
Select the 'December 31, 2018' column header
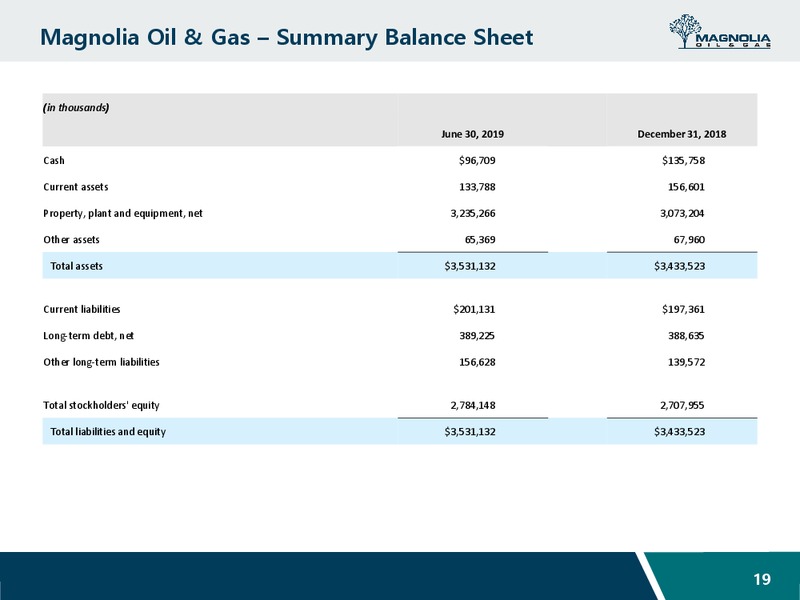(x=682, y=134)
